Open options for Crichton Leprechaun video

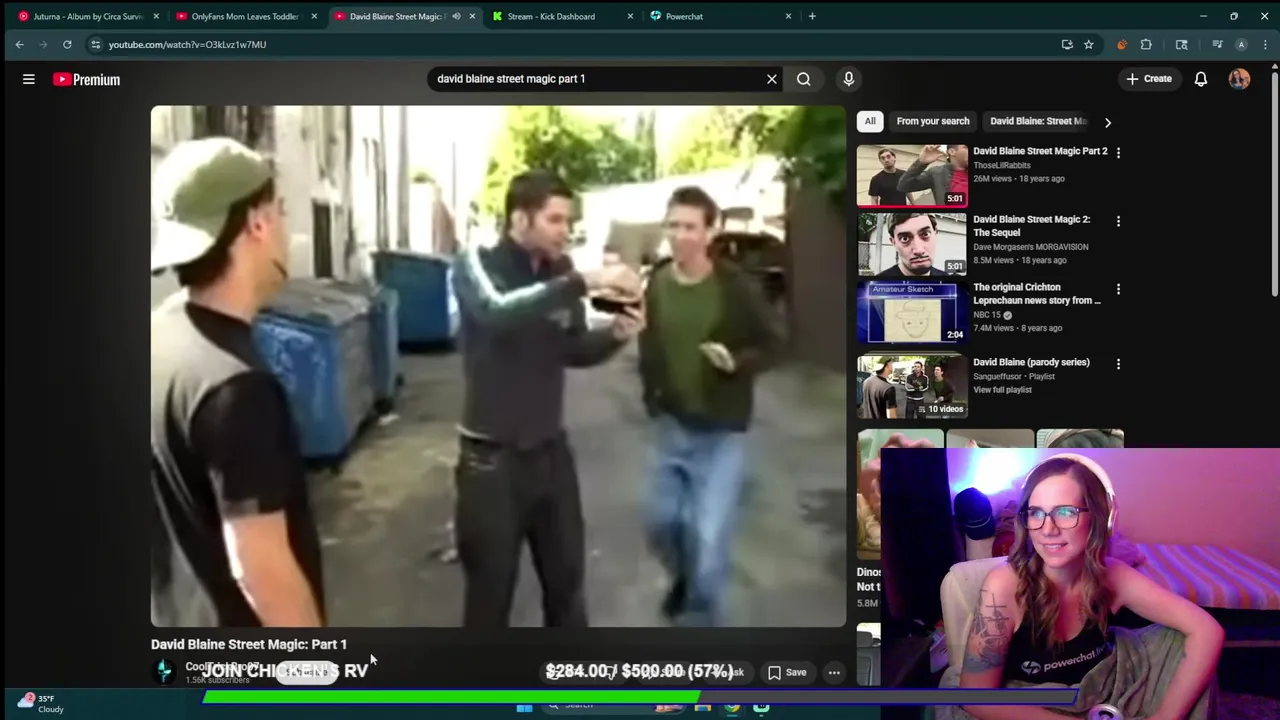coord(1118,289)
